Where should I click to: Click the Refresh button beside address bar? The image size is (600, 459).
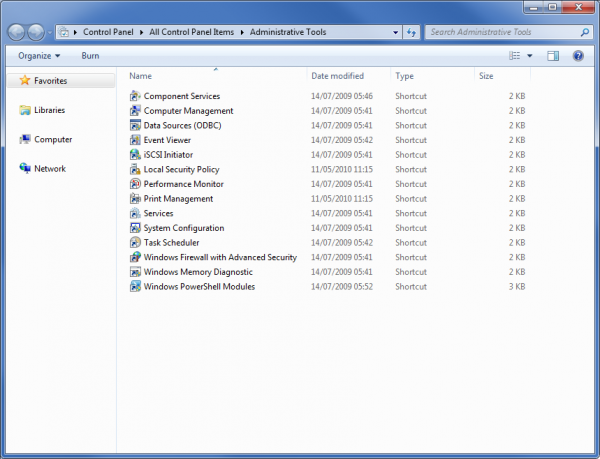click(411, 32)
